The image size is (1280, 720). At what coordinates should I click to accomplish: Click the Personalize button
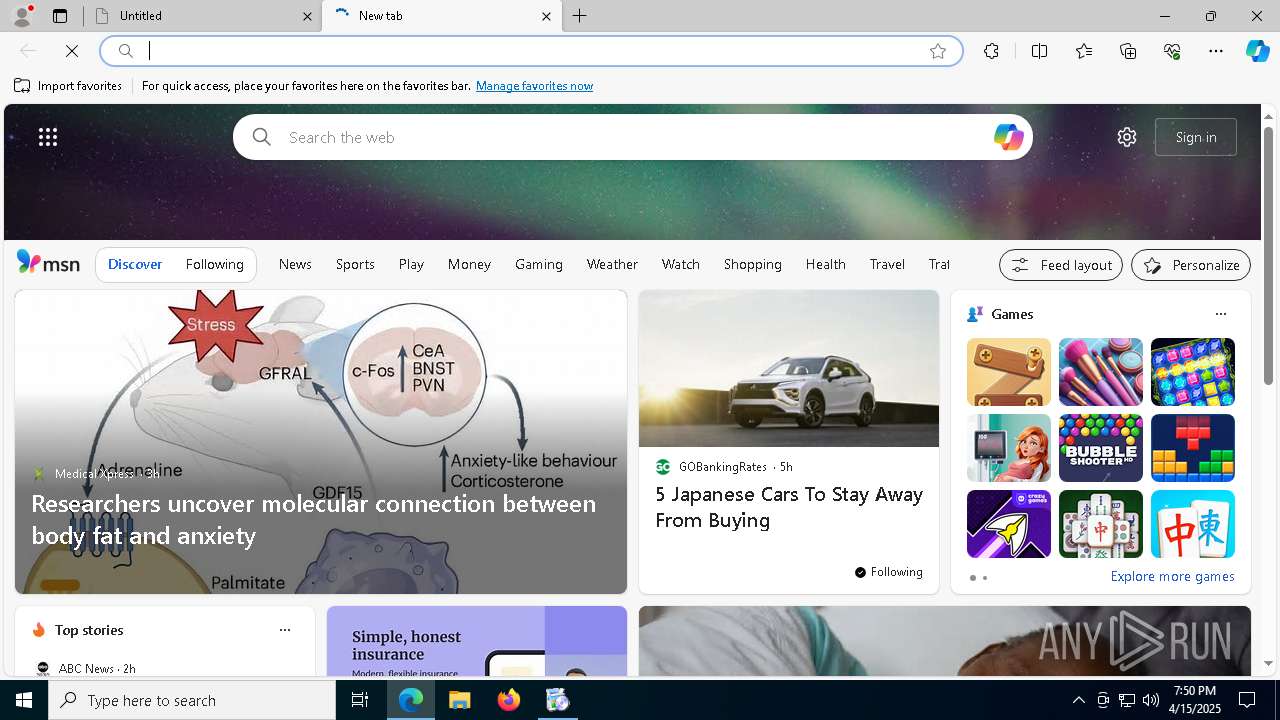1191,265
